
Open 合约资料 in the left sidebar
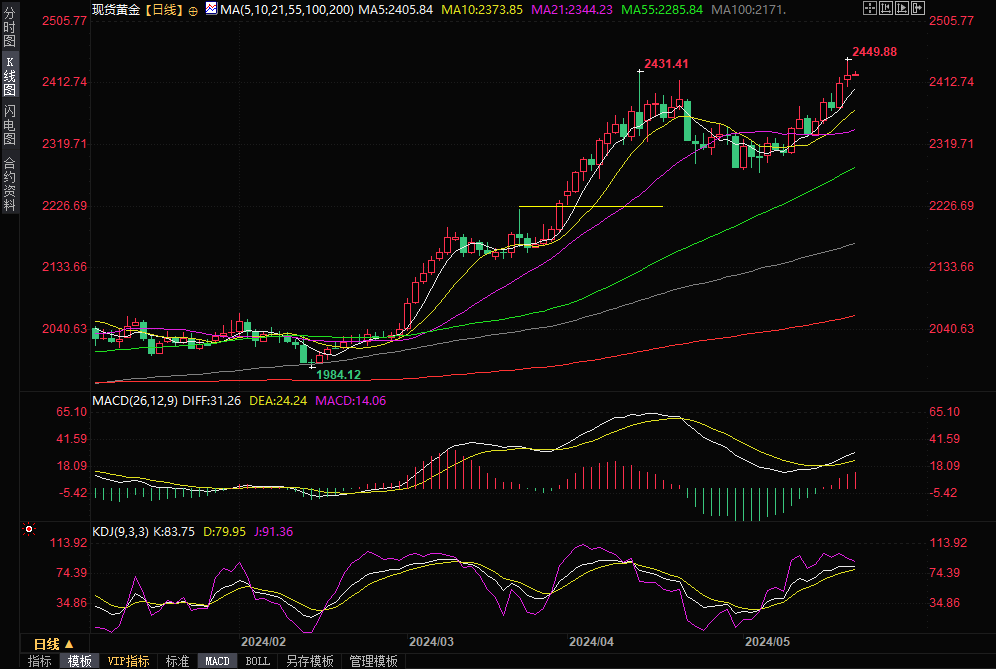(x=9, y=184)
